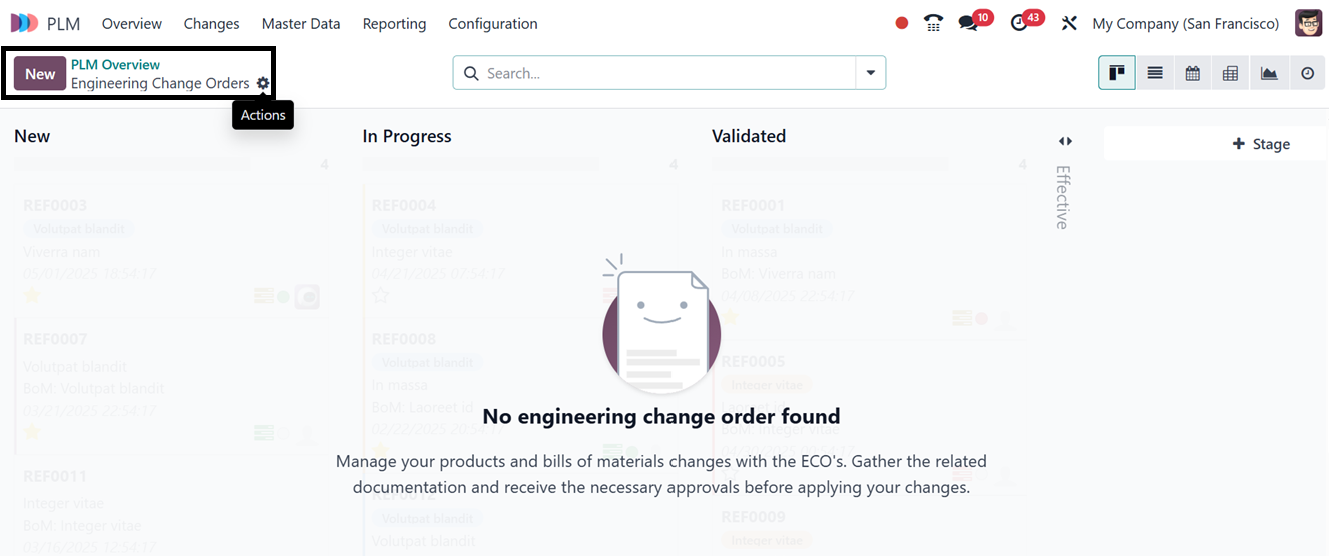This screenshot has width=1329, height=556.
Task: Open the conversations messages icon
Action: pyautogui.click(x=968, y=23)
